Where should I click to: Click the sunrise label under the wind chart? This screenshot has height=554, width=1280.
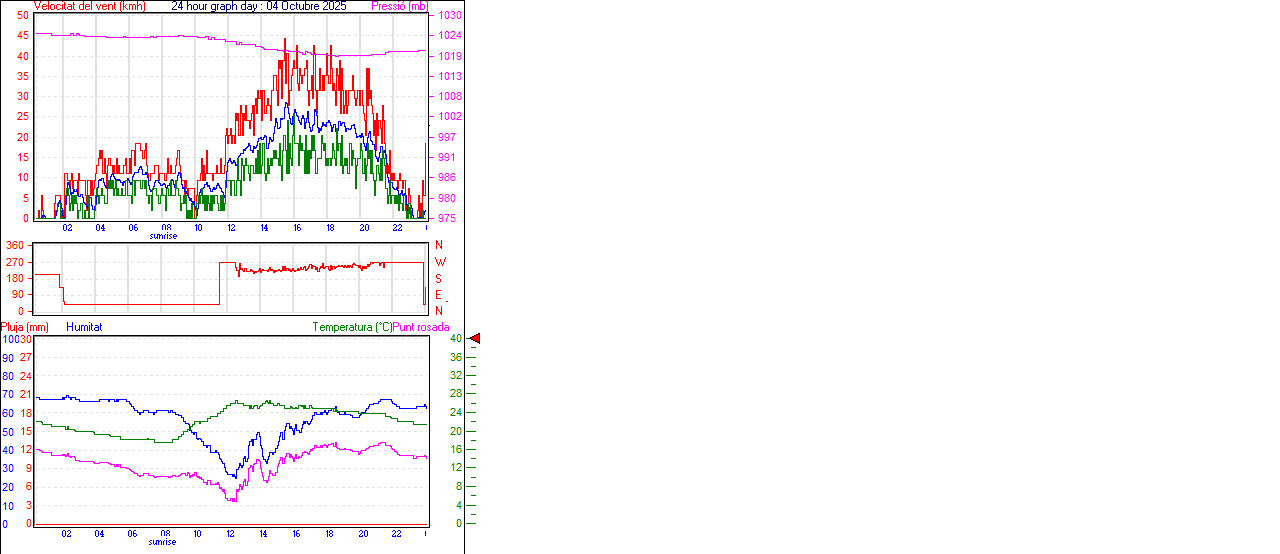164,236
